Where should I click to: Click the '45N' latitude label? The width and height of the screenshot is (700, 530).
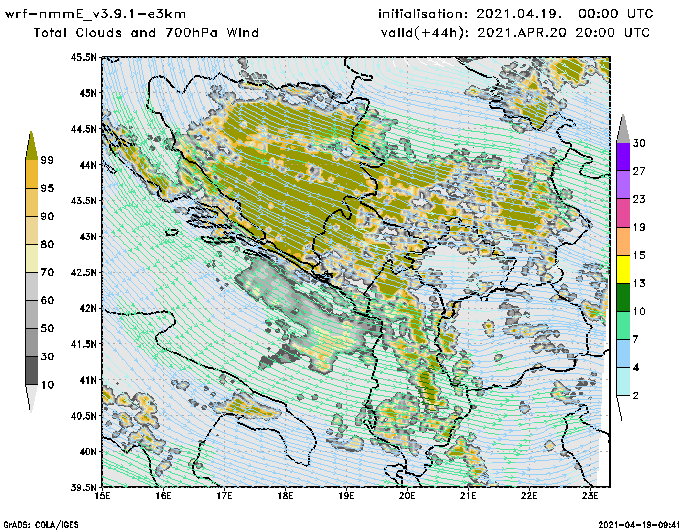pyautogui.click(x=88, y=93)
